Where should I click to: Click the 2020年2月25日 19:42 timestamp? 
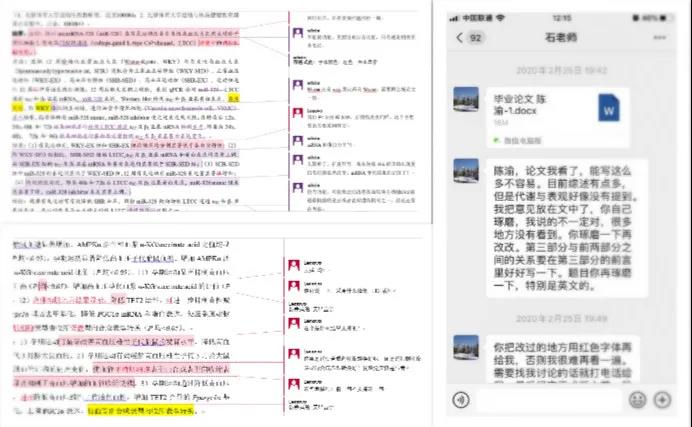563,68
